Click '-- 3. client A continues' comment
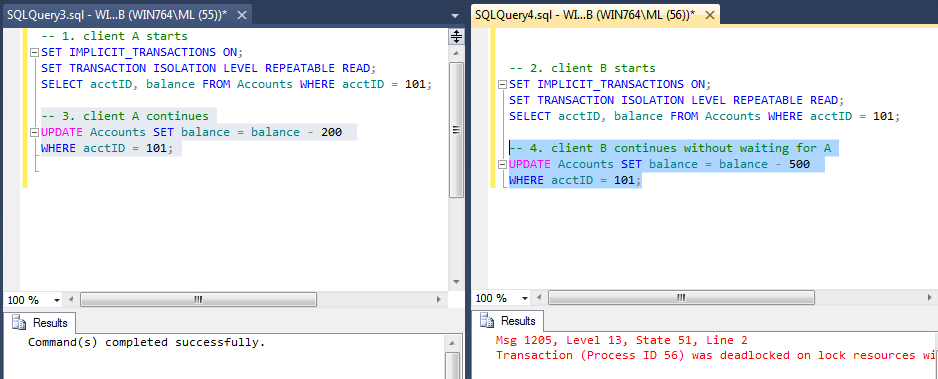The image size is (938, 379). point(125,116)
